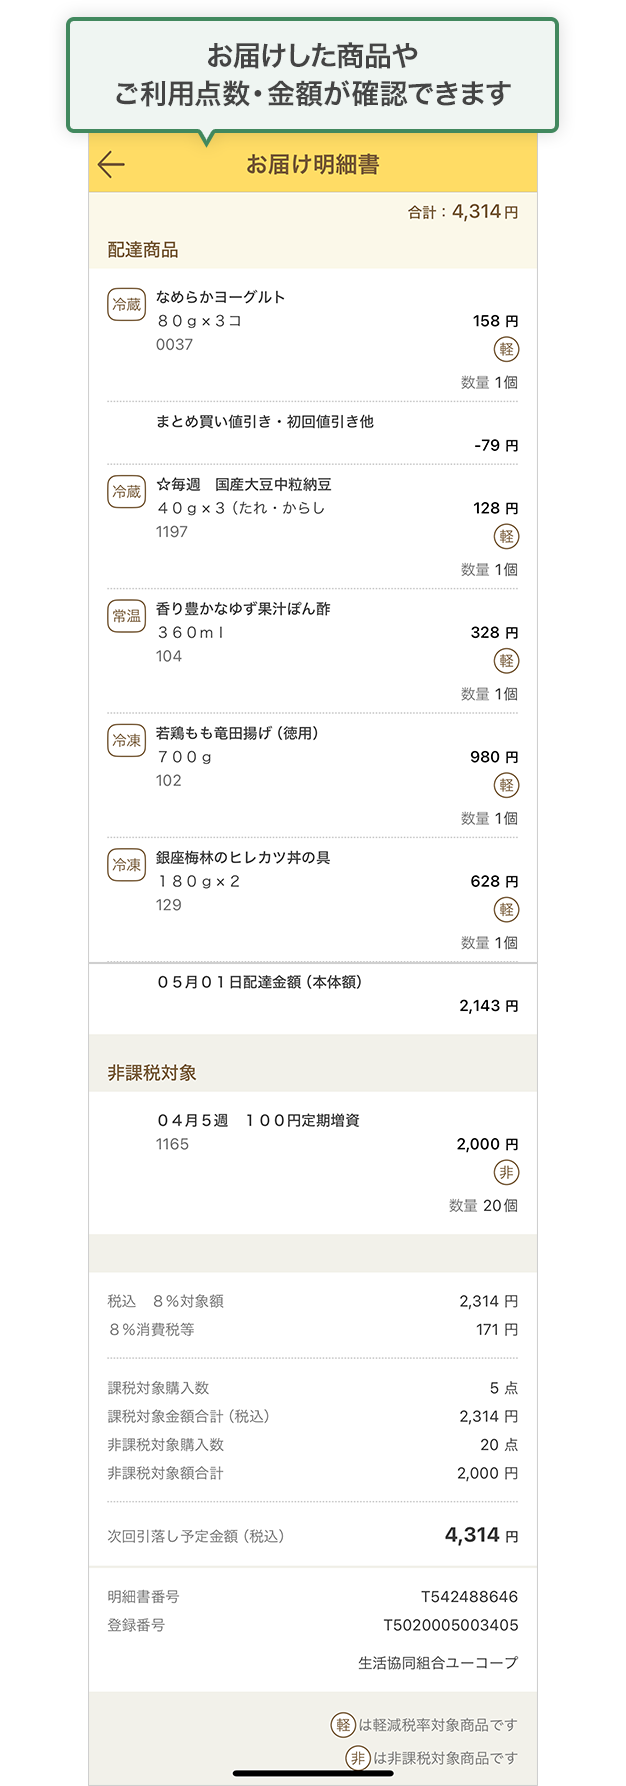Open the 配達商品 section header
626x1786 pixels.
point(143,250)
